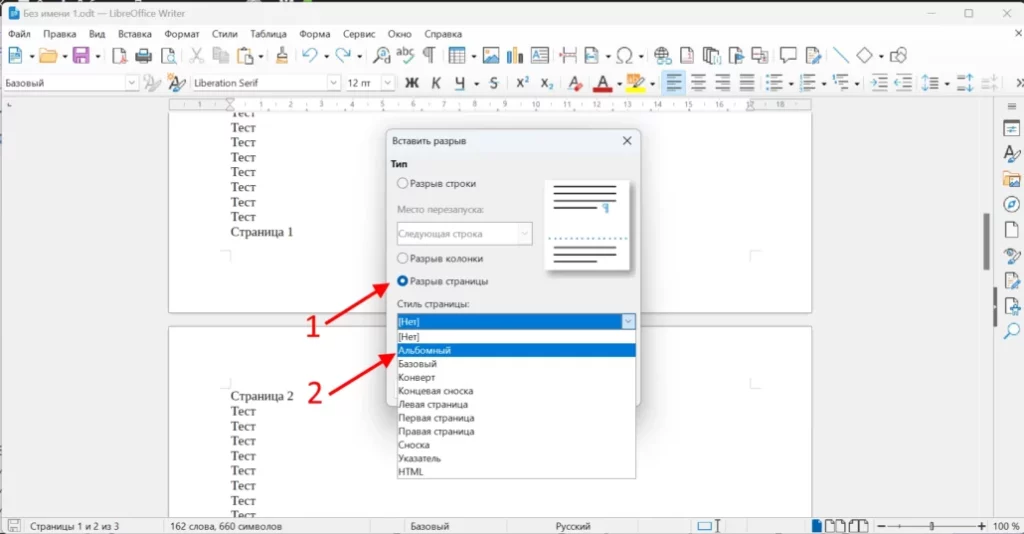
Task: Click the Insert page break icon
Action: (x=568, y=56)
